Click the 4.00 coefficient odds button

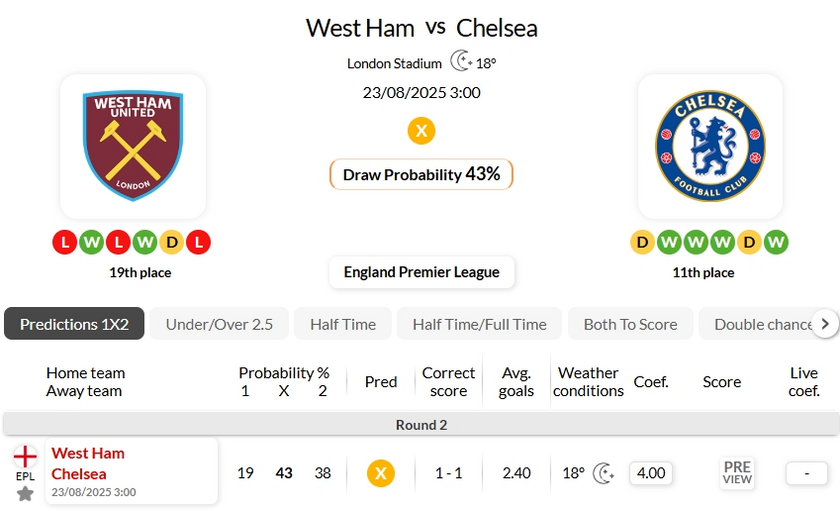click(x=651, y=473)
